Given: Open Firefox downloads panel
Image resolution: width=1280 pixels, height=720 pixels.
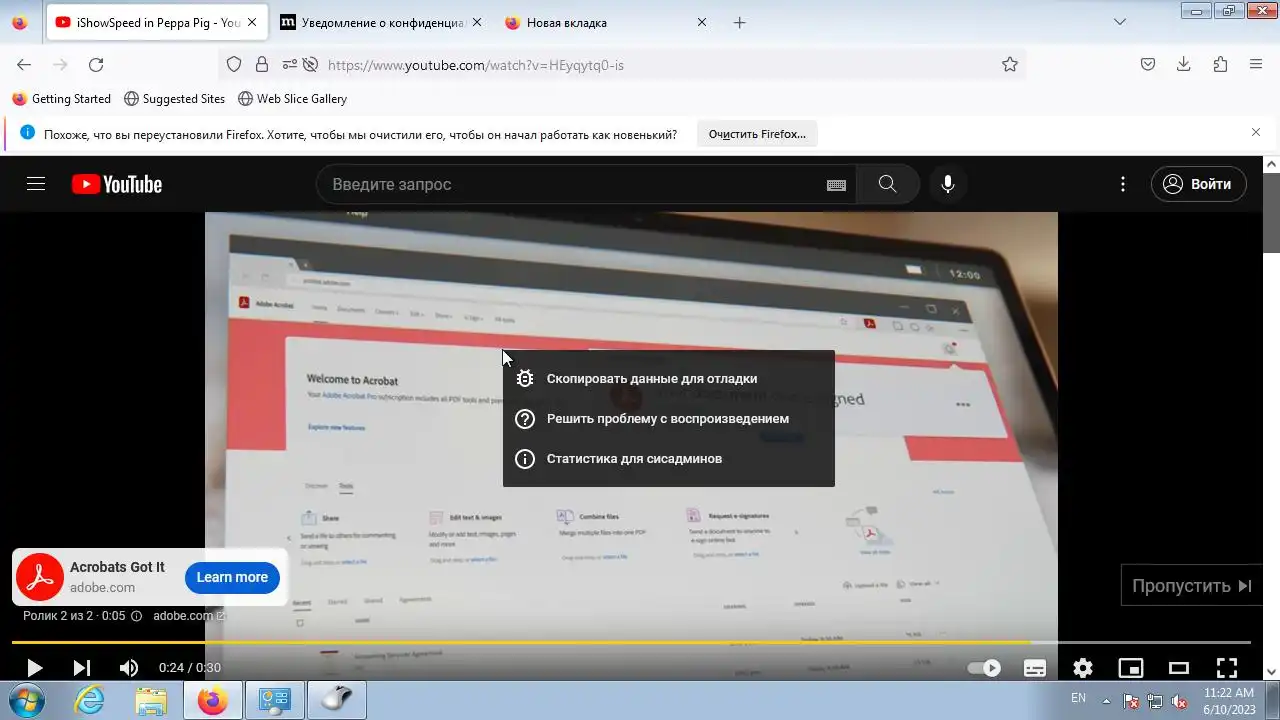Looking at the screenshot, I should [x=1184, y=64].
